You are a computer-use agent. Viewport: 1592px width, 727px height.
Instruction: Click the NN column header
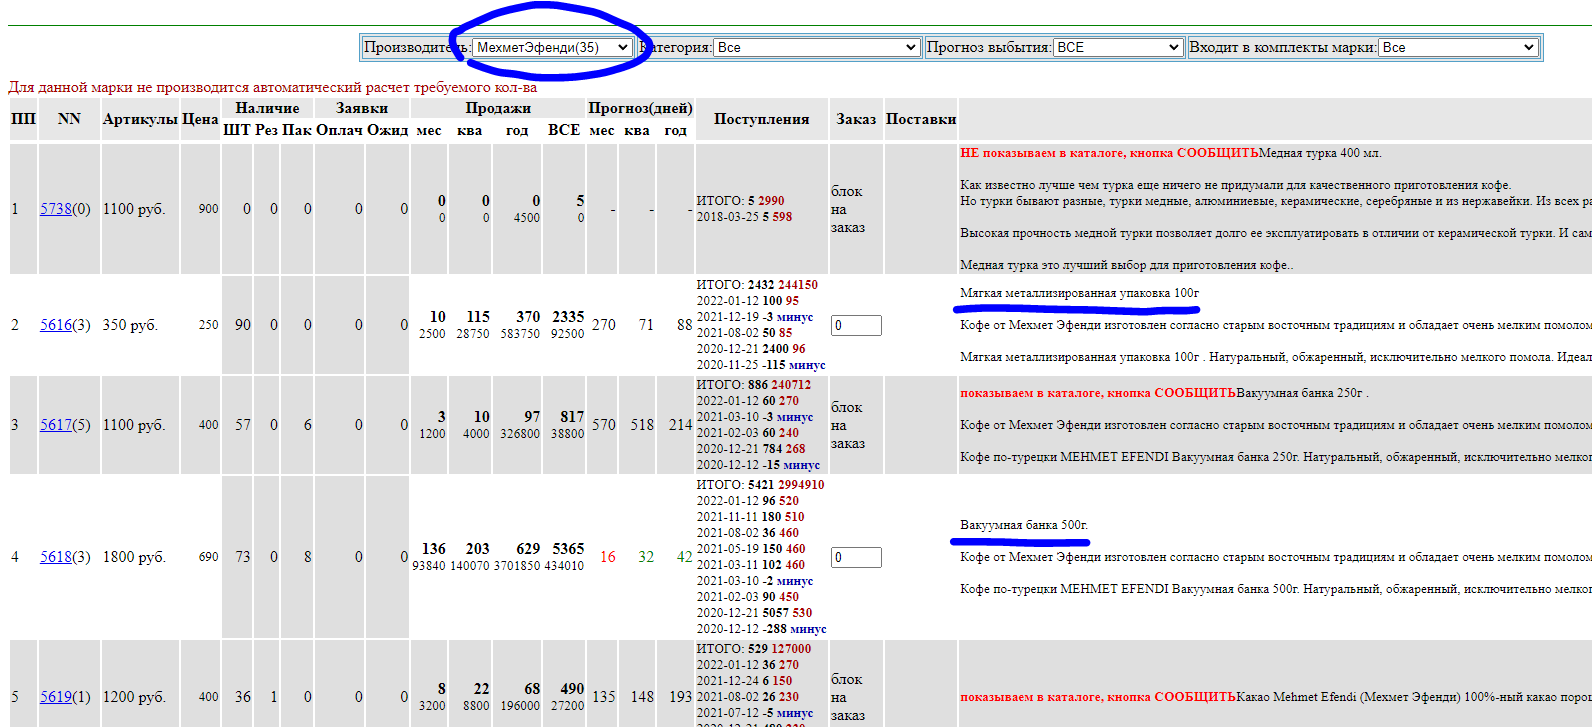pyautogui.click(x=69, y=119)
